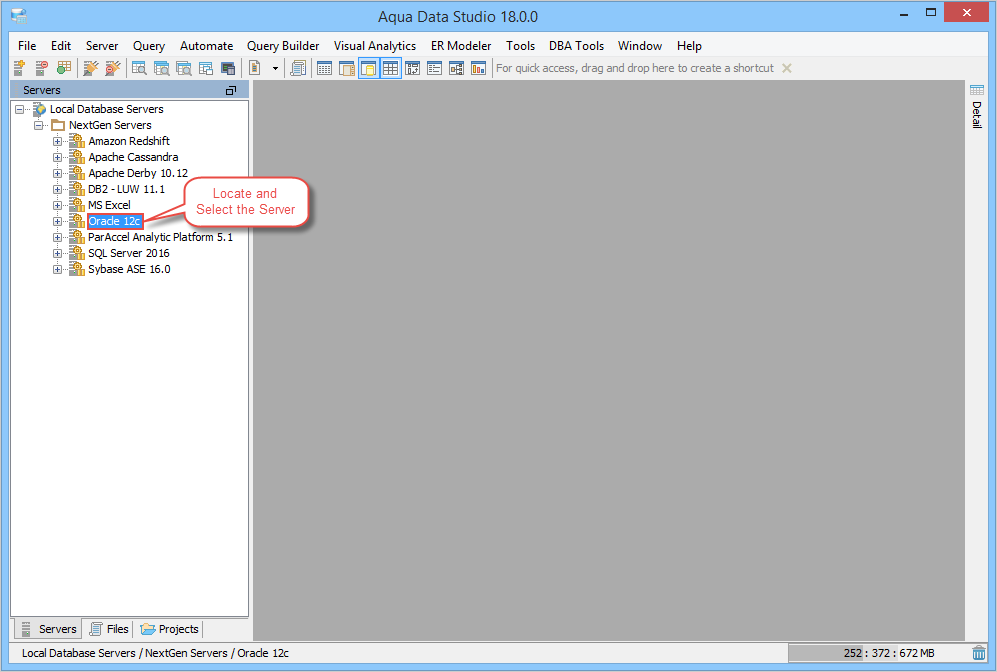Open the Automate menu

[x=206, y=46]
